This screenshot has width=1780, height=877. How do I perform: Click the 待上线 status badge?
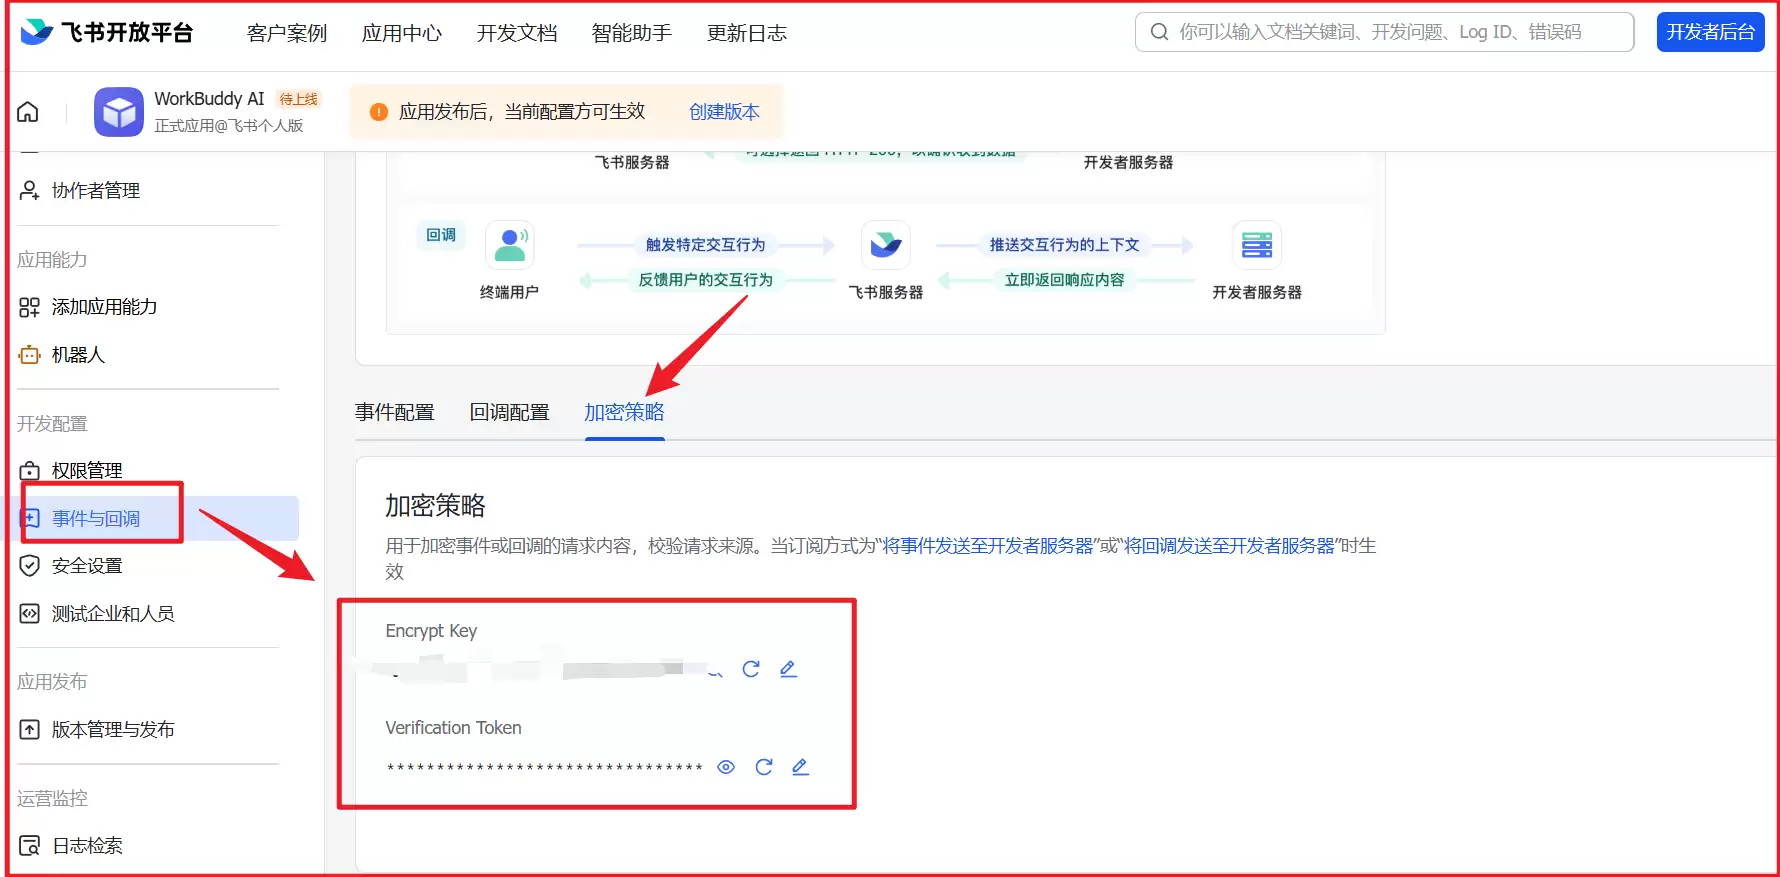pyautogui.click(x=298, y=99)
